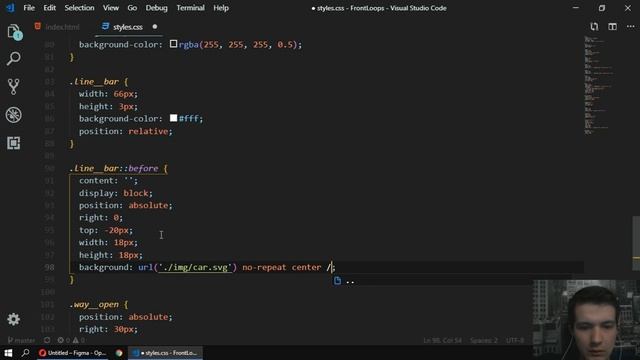Open the Search view in activity bar

(x=13, y=59)
